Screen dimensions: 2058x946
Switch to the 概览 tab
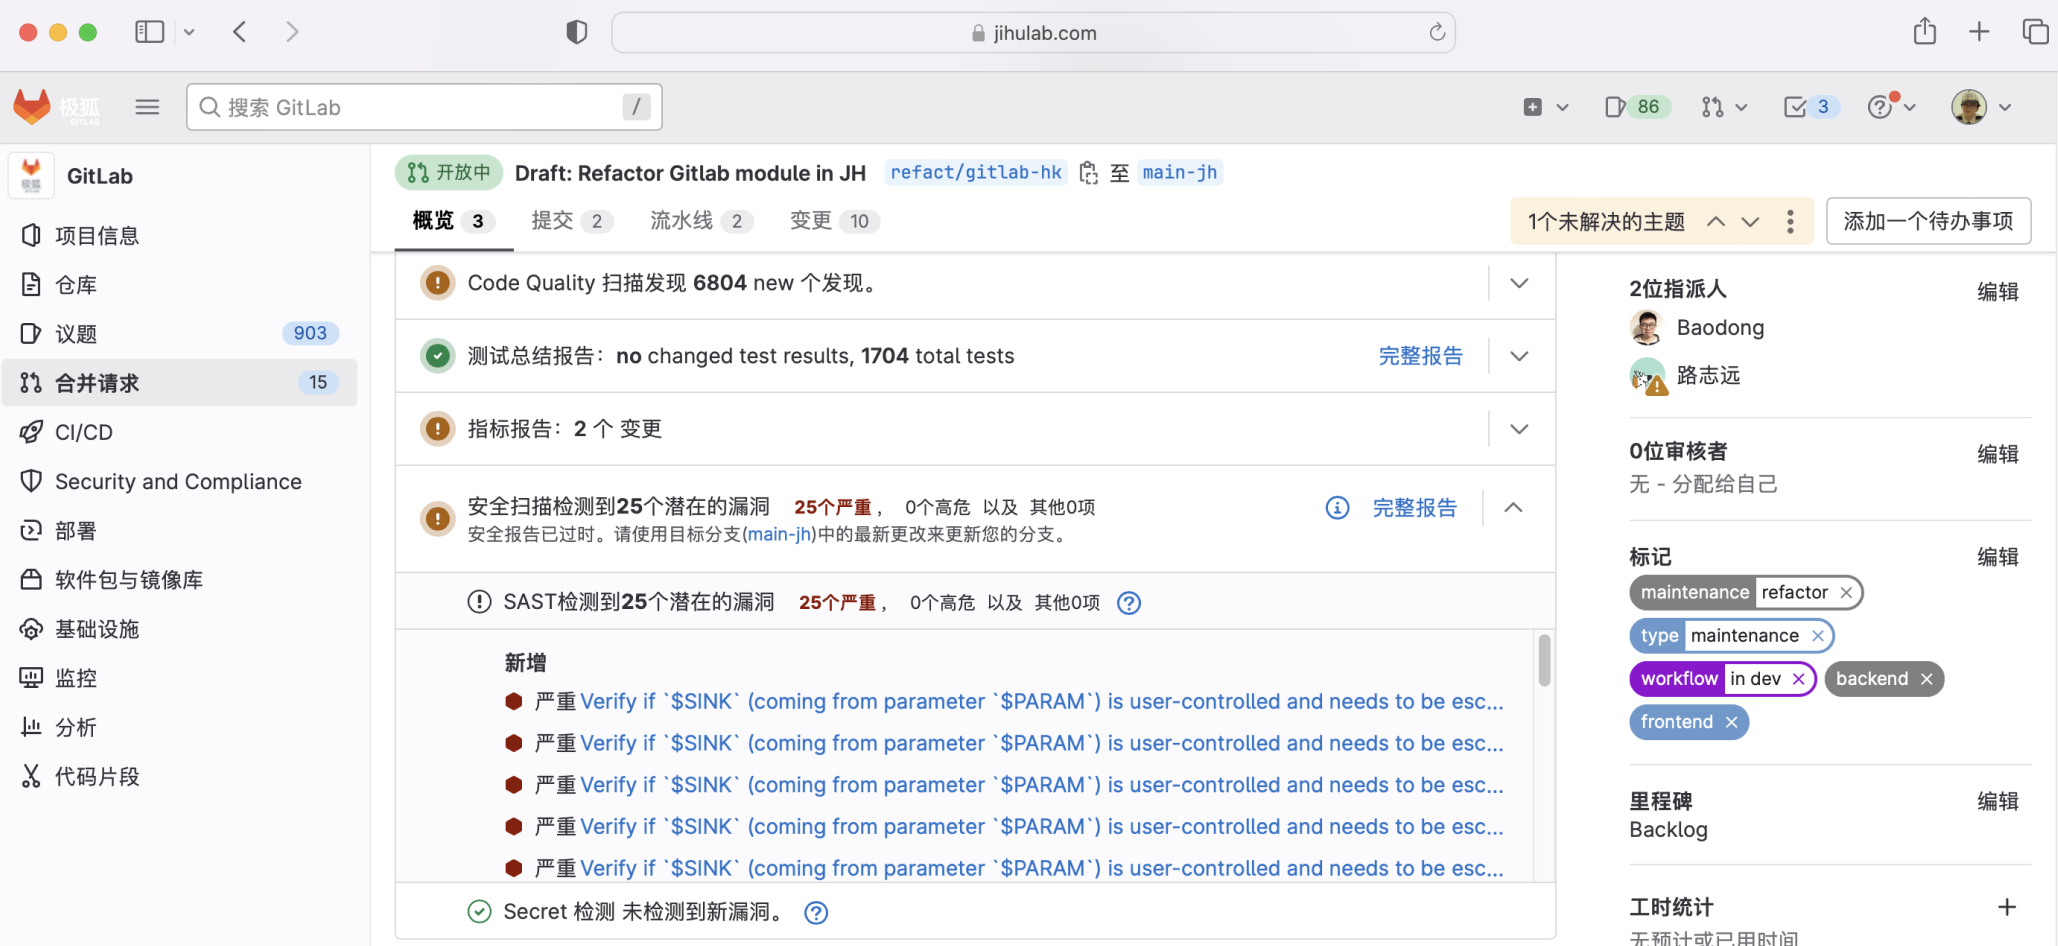point(453,221)
